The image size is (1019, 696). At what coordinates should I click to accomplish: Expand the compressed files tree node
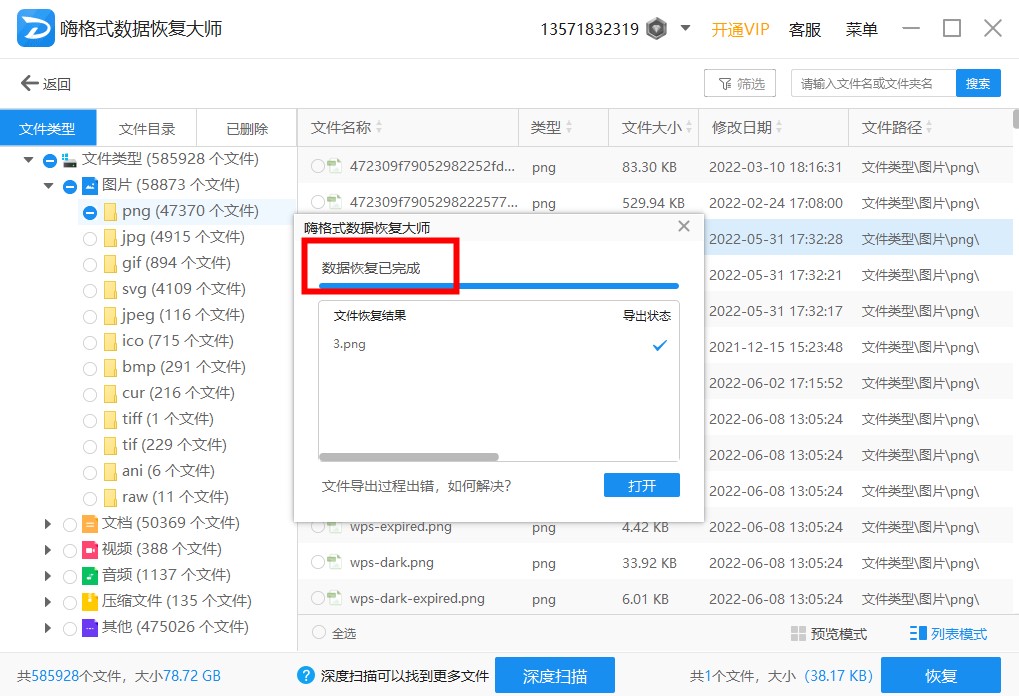(x=47, y=602)
